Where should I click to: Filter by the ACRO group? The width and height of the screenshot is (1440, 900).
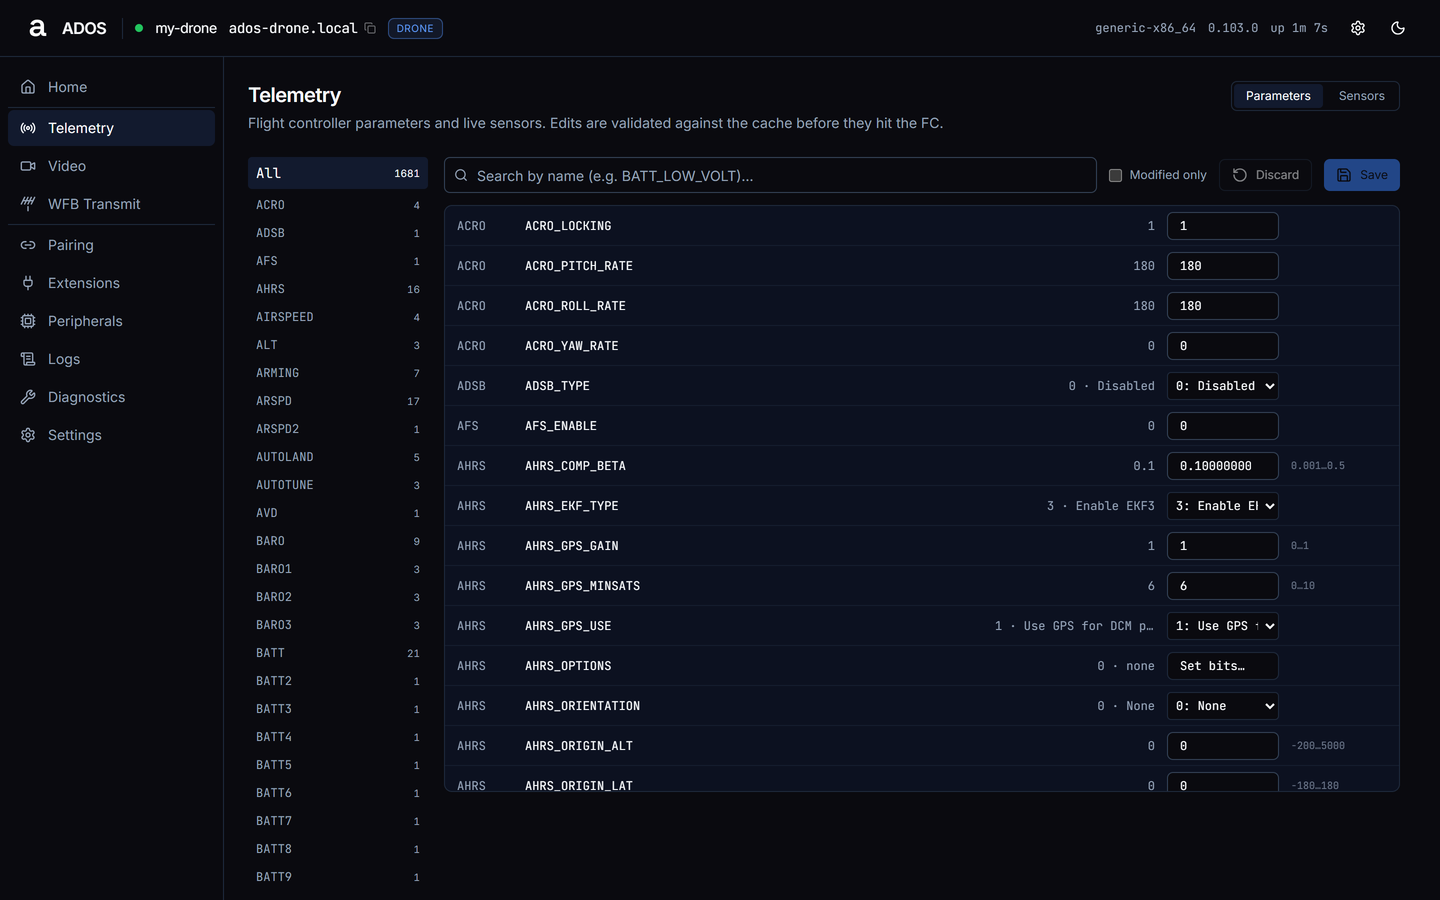point(338,205)
